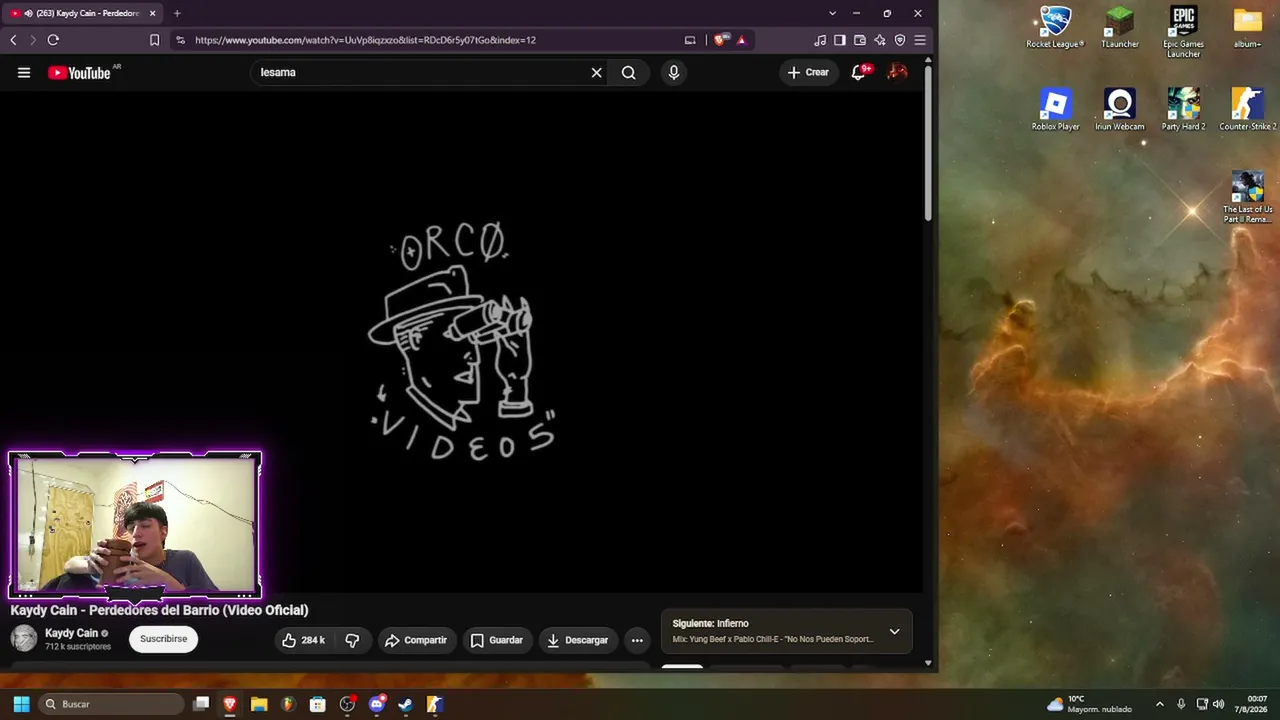Open the YouTube account avatar menu
The width and height of the screenshot is (1280, 720).
pos(898,72)
